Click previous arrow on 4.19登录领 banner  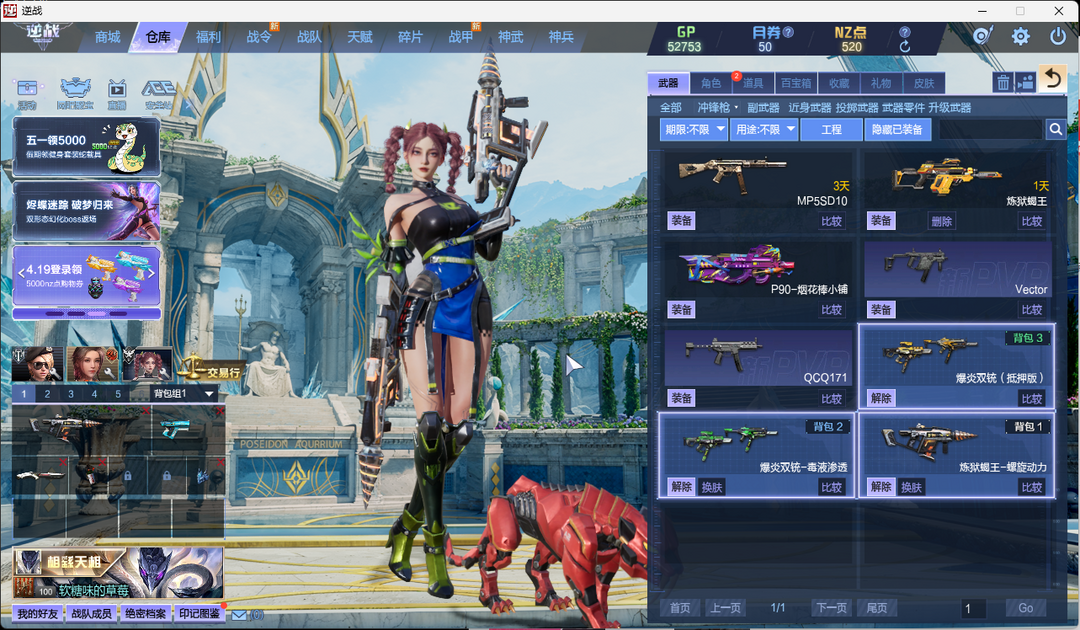21,273
